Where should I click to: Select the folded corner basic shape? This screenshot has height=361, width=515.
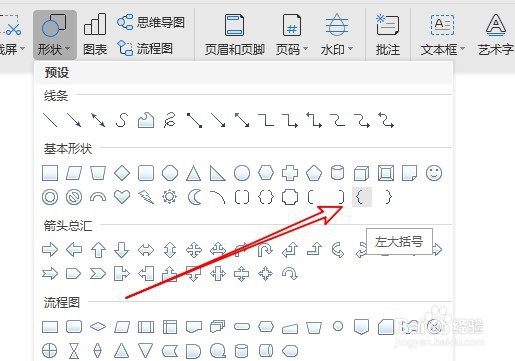[x=410, y=173]
